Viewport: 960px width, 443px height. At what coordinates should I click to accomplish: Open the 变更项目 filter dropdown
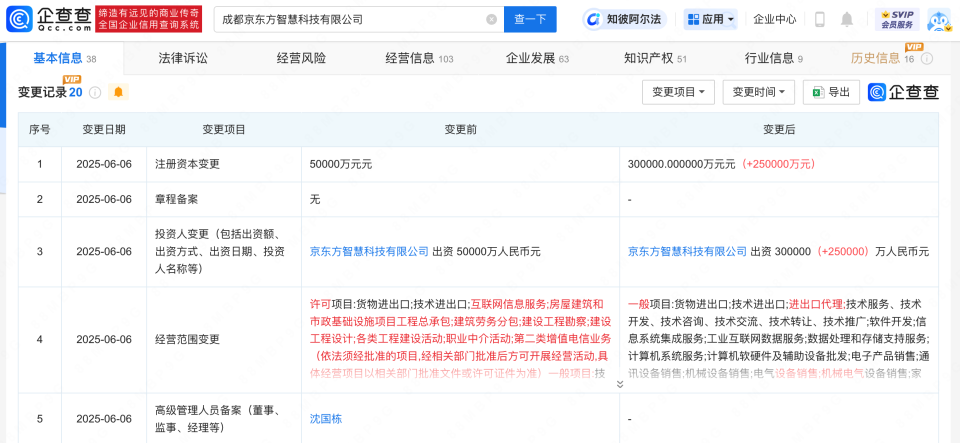coord(678,92)
